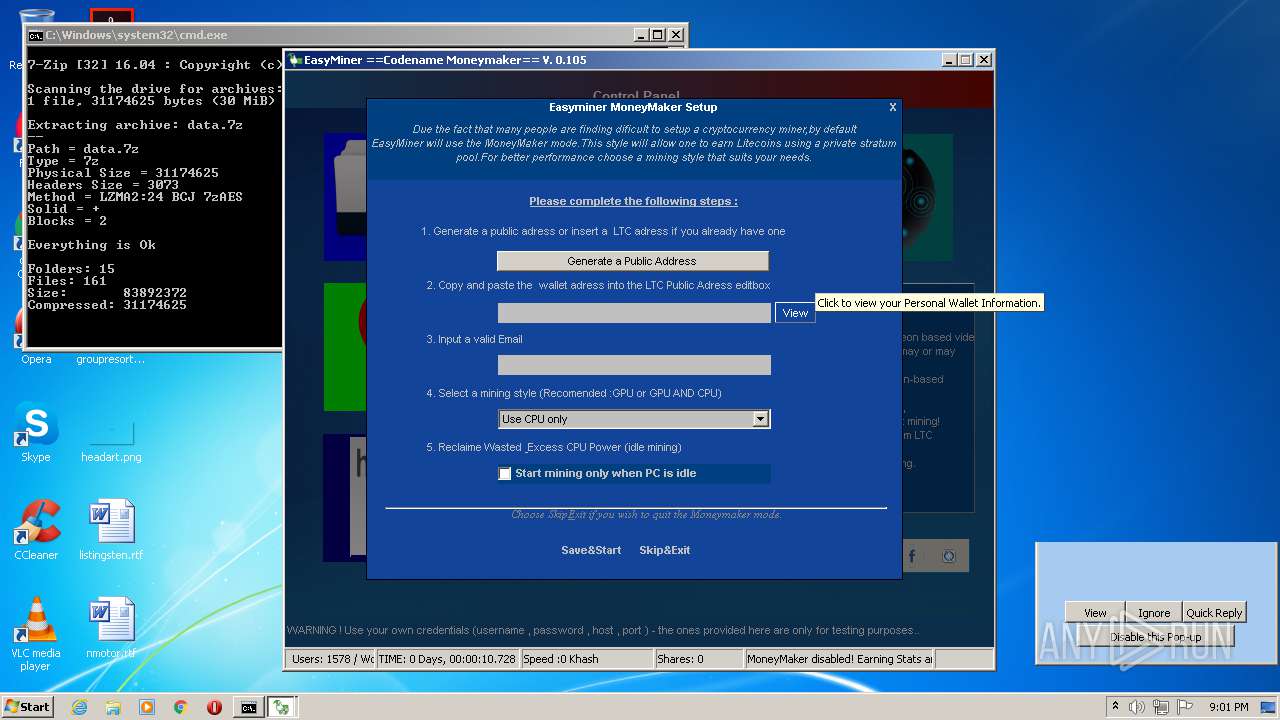Focus the valid Email input field
Viewport: 1280px width, 720px height.
tap(634, 365)
